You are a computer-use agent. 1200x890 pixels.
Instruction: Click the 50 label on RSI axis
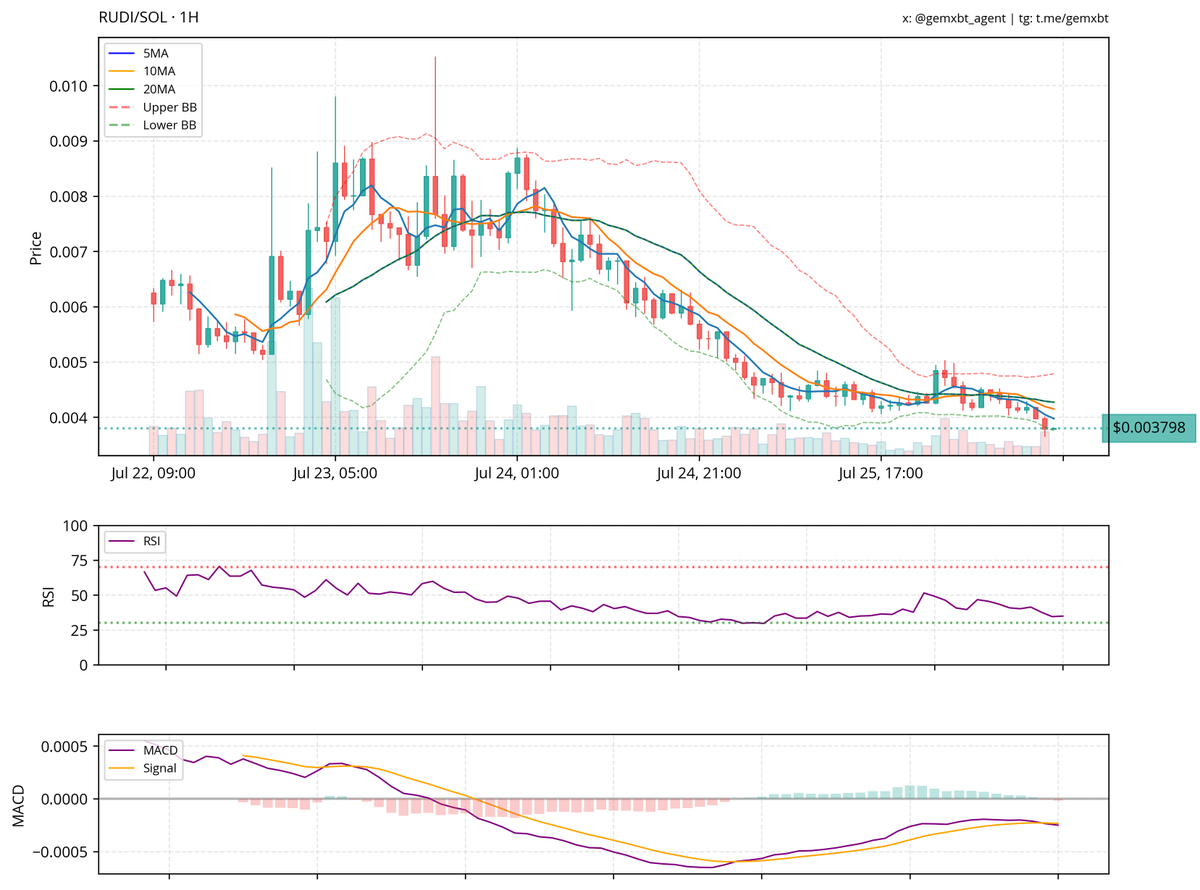(79, 596)
